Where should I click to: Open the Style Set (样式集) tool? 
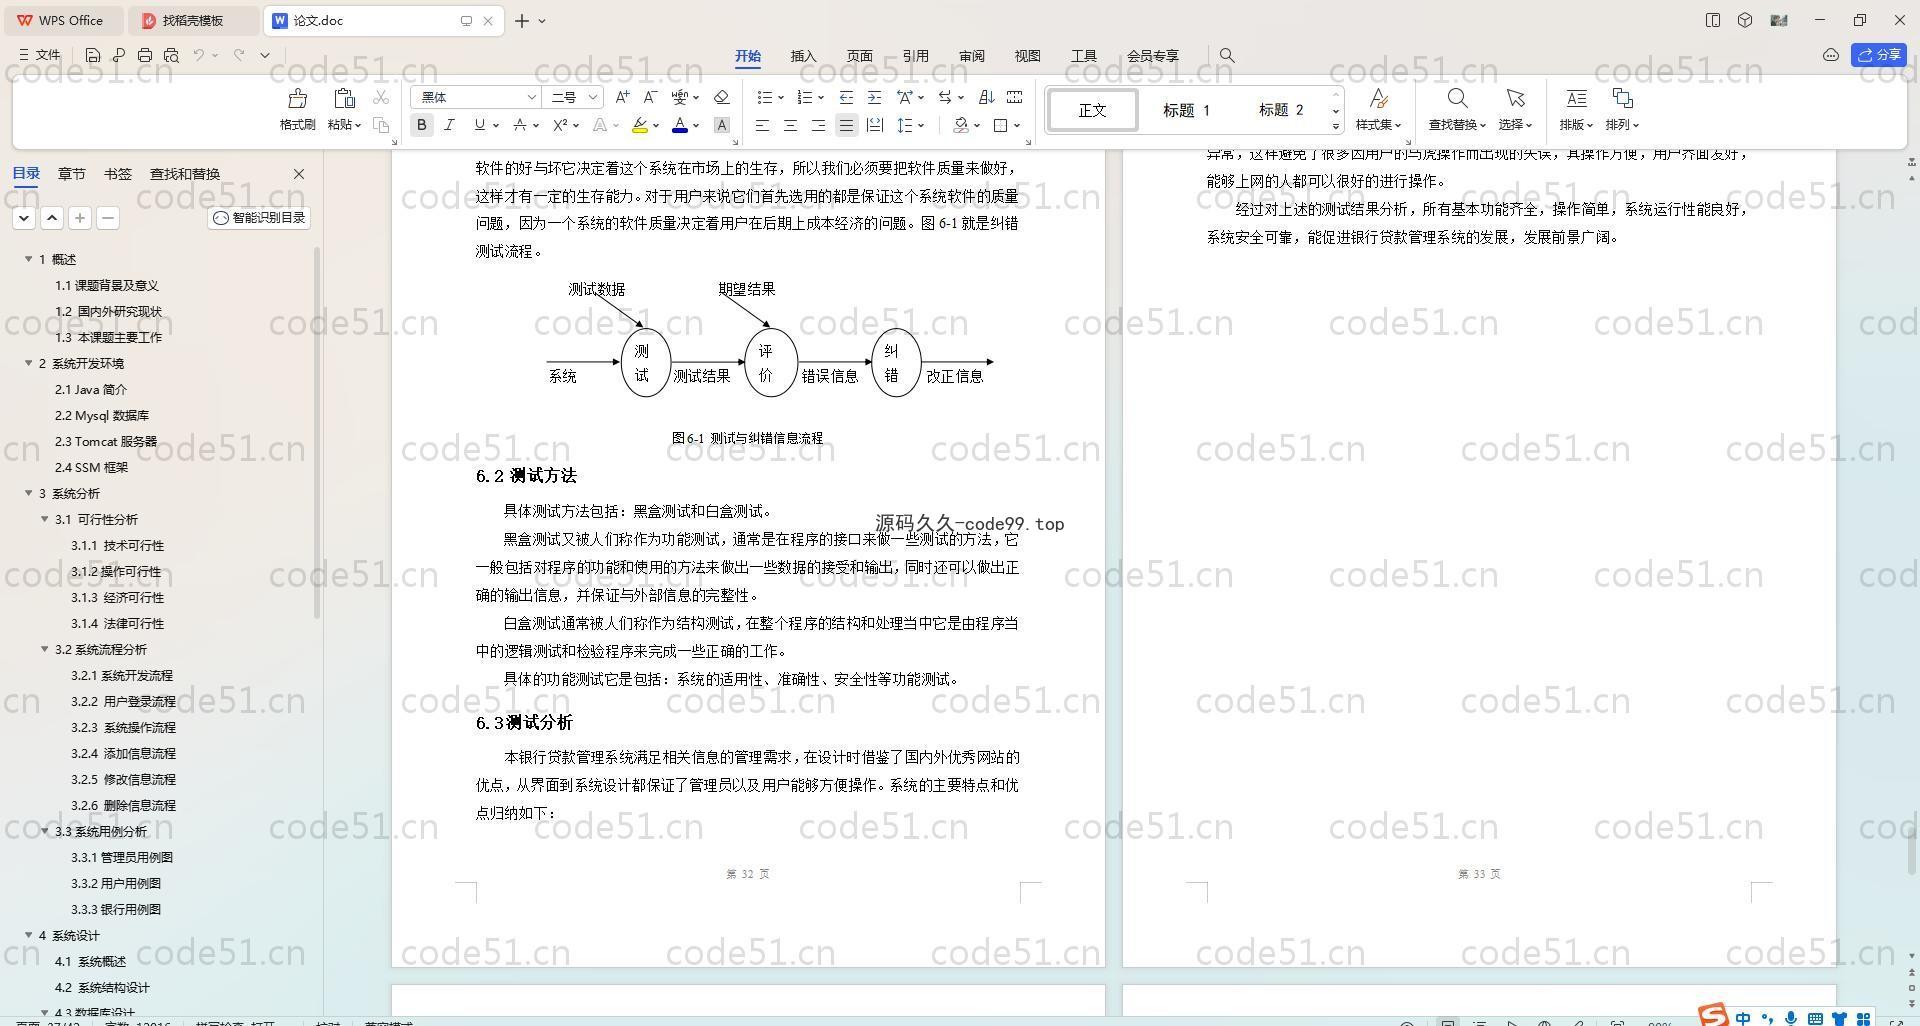click(1378, 109)
